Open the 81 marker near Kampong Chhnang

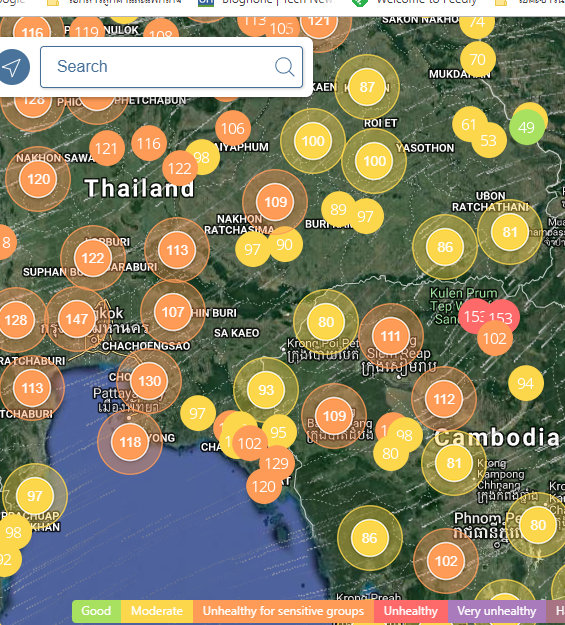pos(454,463)
